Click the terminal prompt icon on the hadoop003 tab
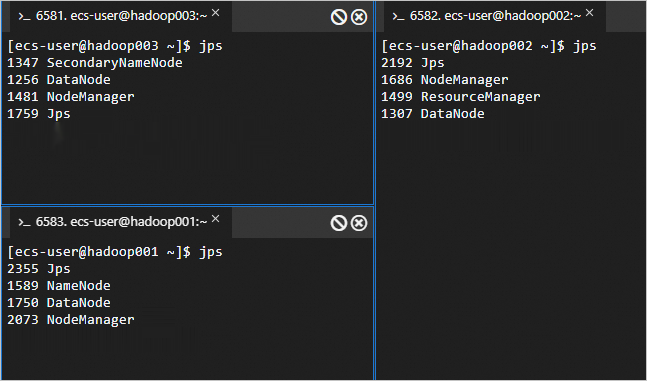Image resolution: width=647 pixels, height=381 pixels. 24,17
